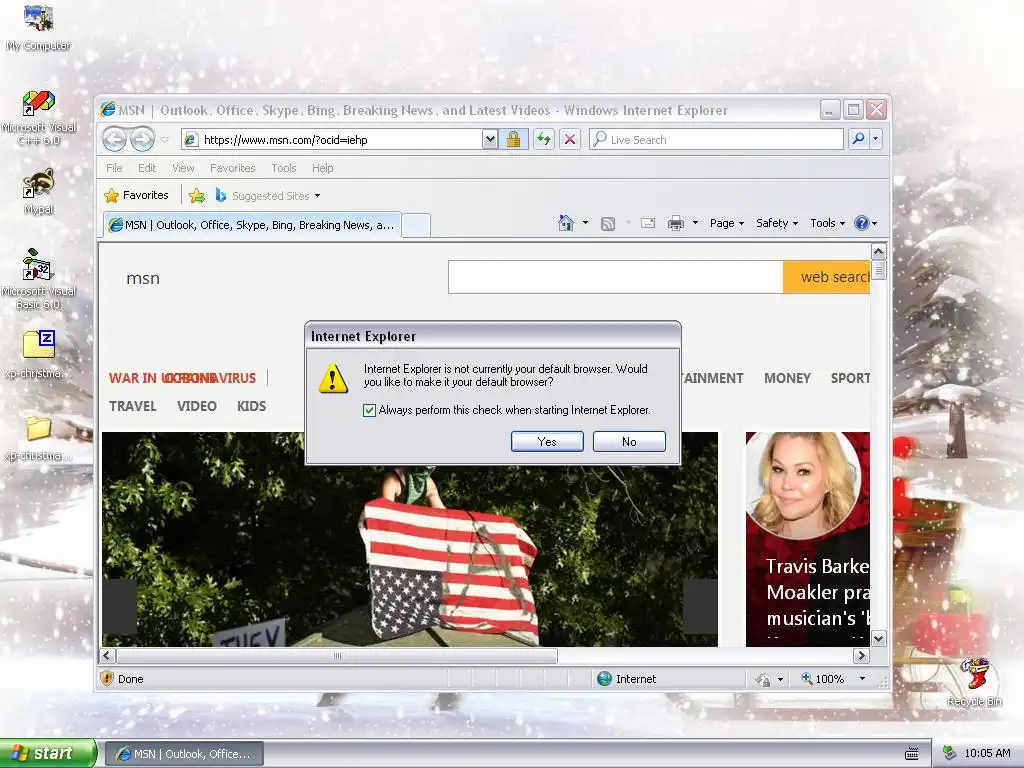Open the Safety dropdown menu

pos(777,223)
